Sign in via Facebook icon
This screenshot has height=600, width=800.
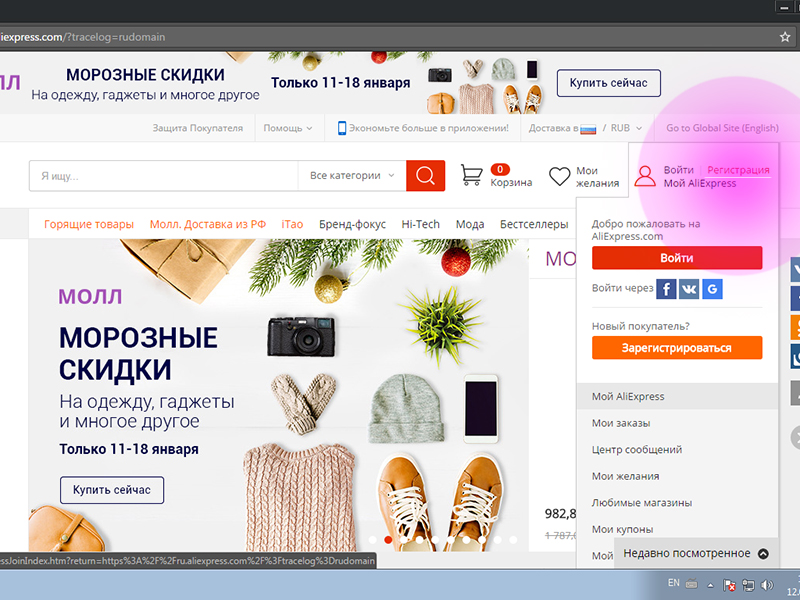[x=666, y=289]
